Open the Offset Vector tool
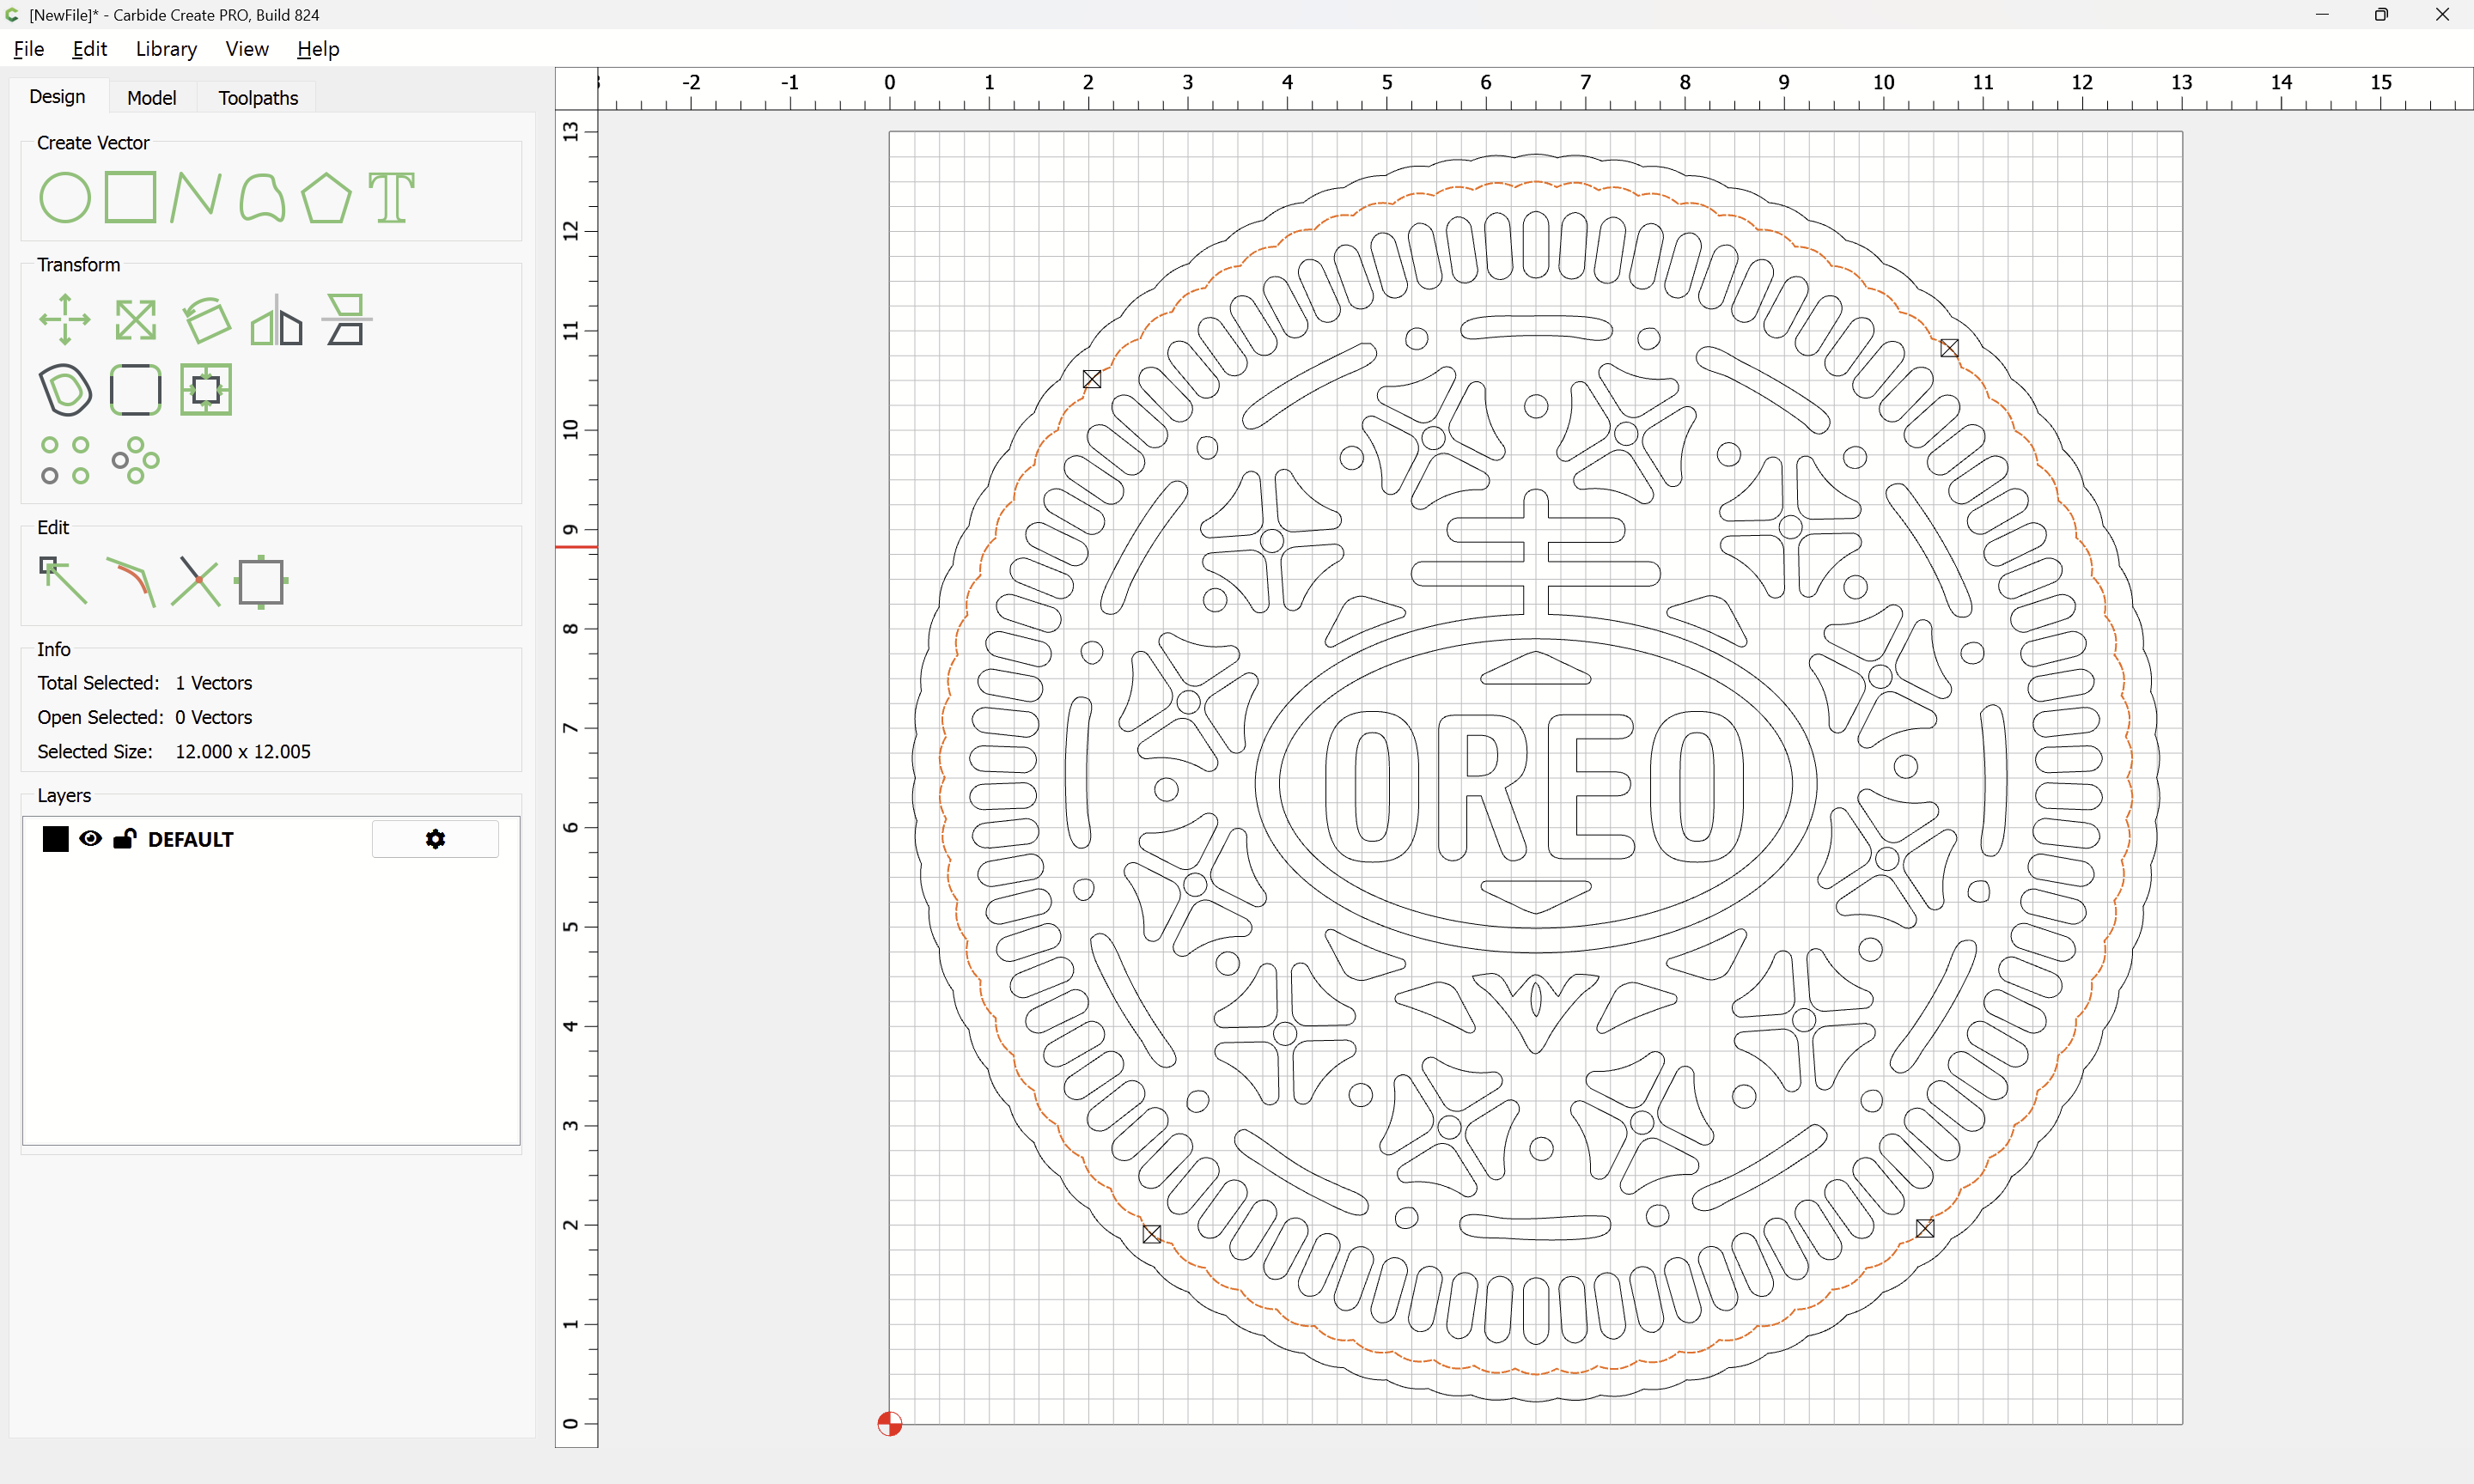This screenshot has height=1484, width=2474. tap(65, 390)
